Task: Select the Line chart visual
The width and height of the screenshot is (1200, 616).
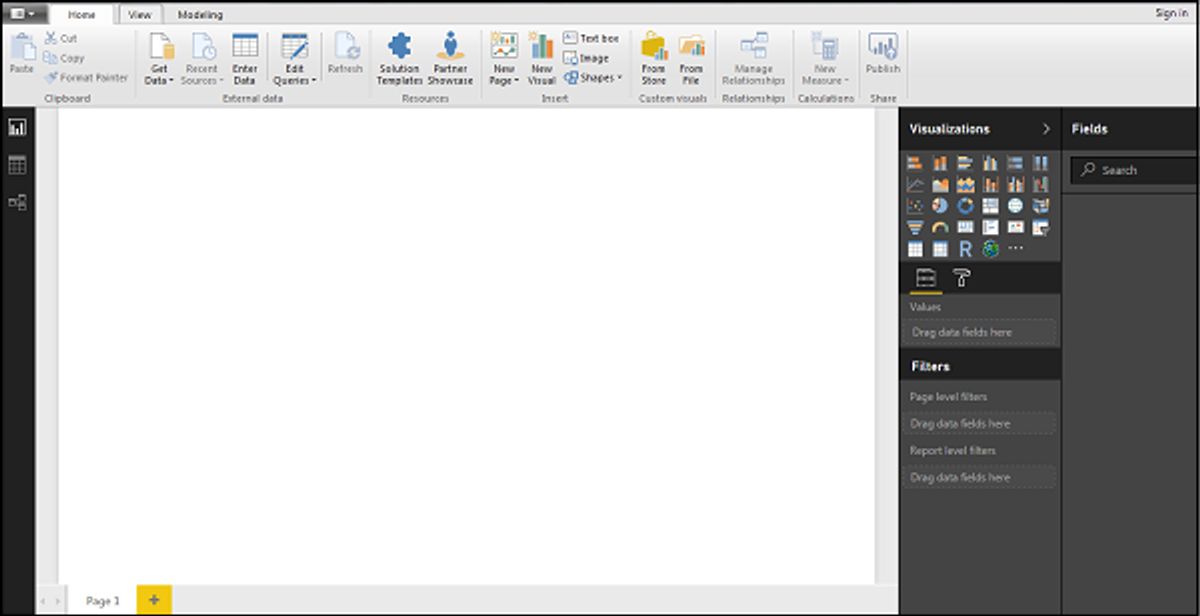Action: (x=915, y=184)
